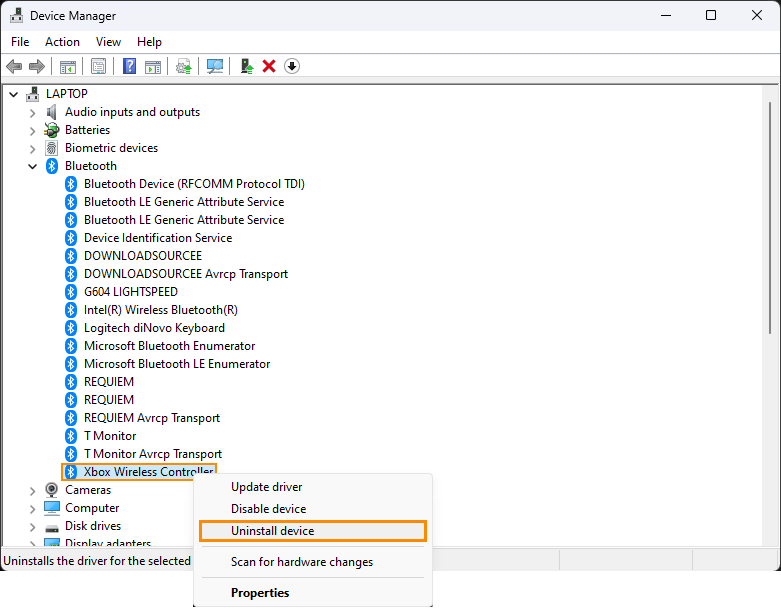The height and width of the screenshot is (608, 781).
Task: Collapse the LAPTOP root node
Action: coord(14,94)
